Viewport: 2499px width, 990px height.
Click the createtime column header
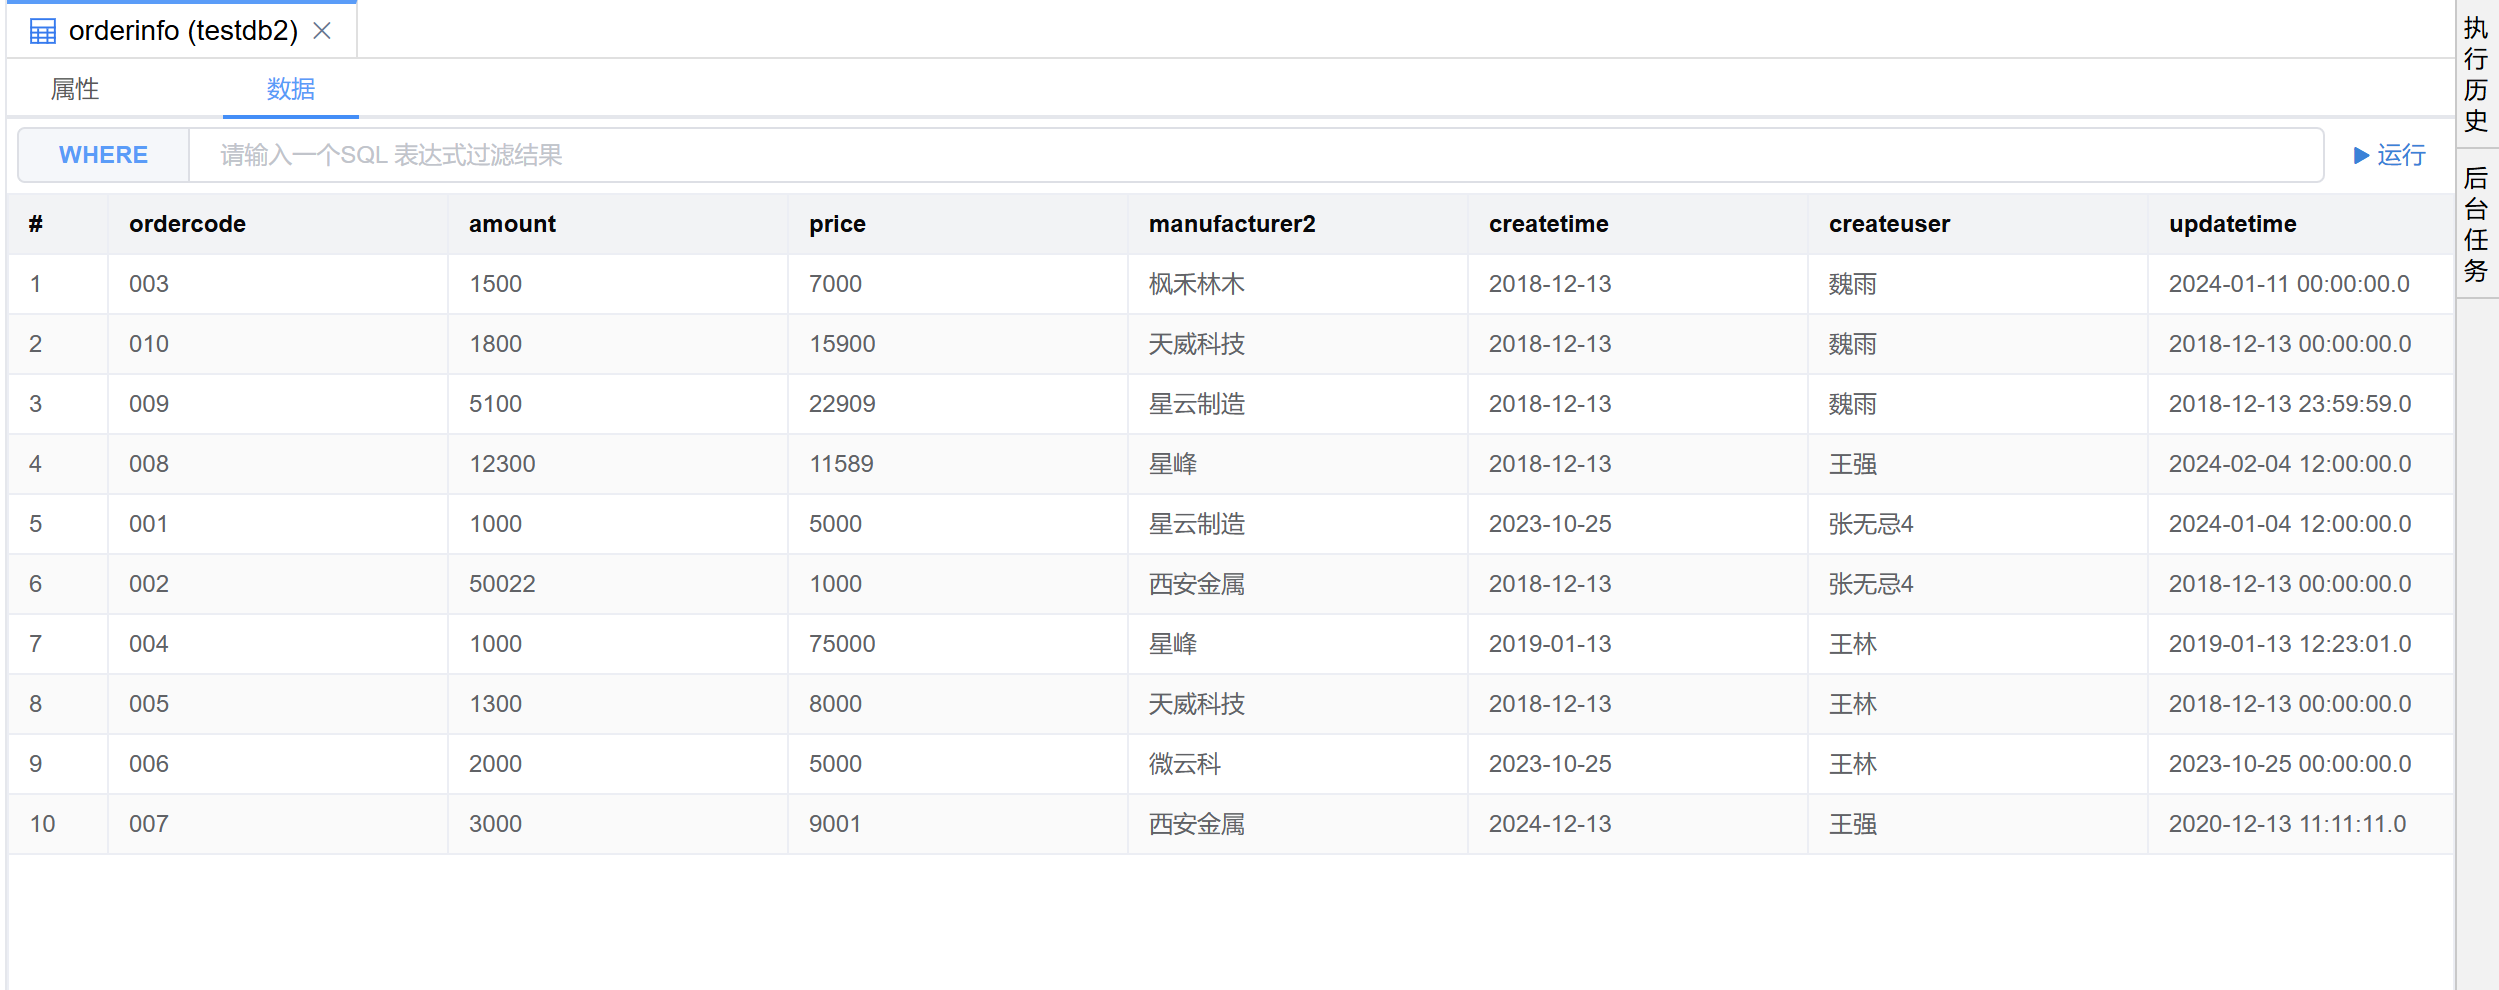(1548, 224)
